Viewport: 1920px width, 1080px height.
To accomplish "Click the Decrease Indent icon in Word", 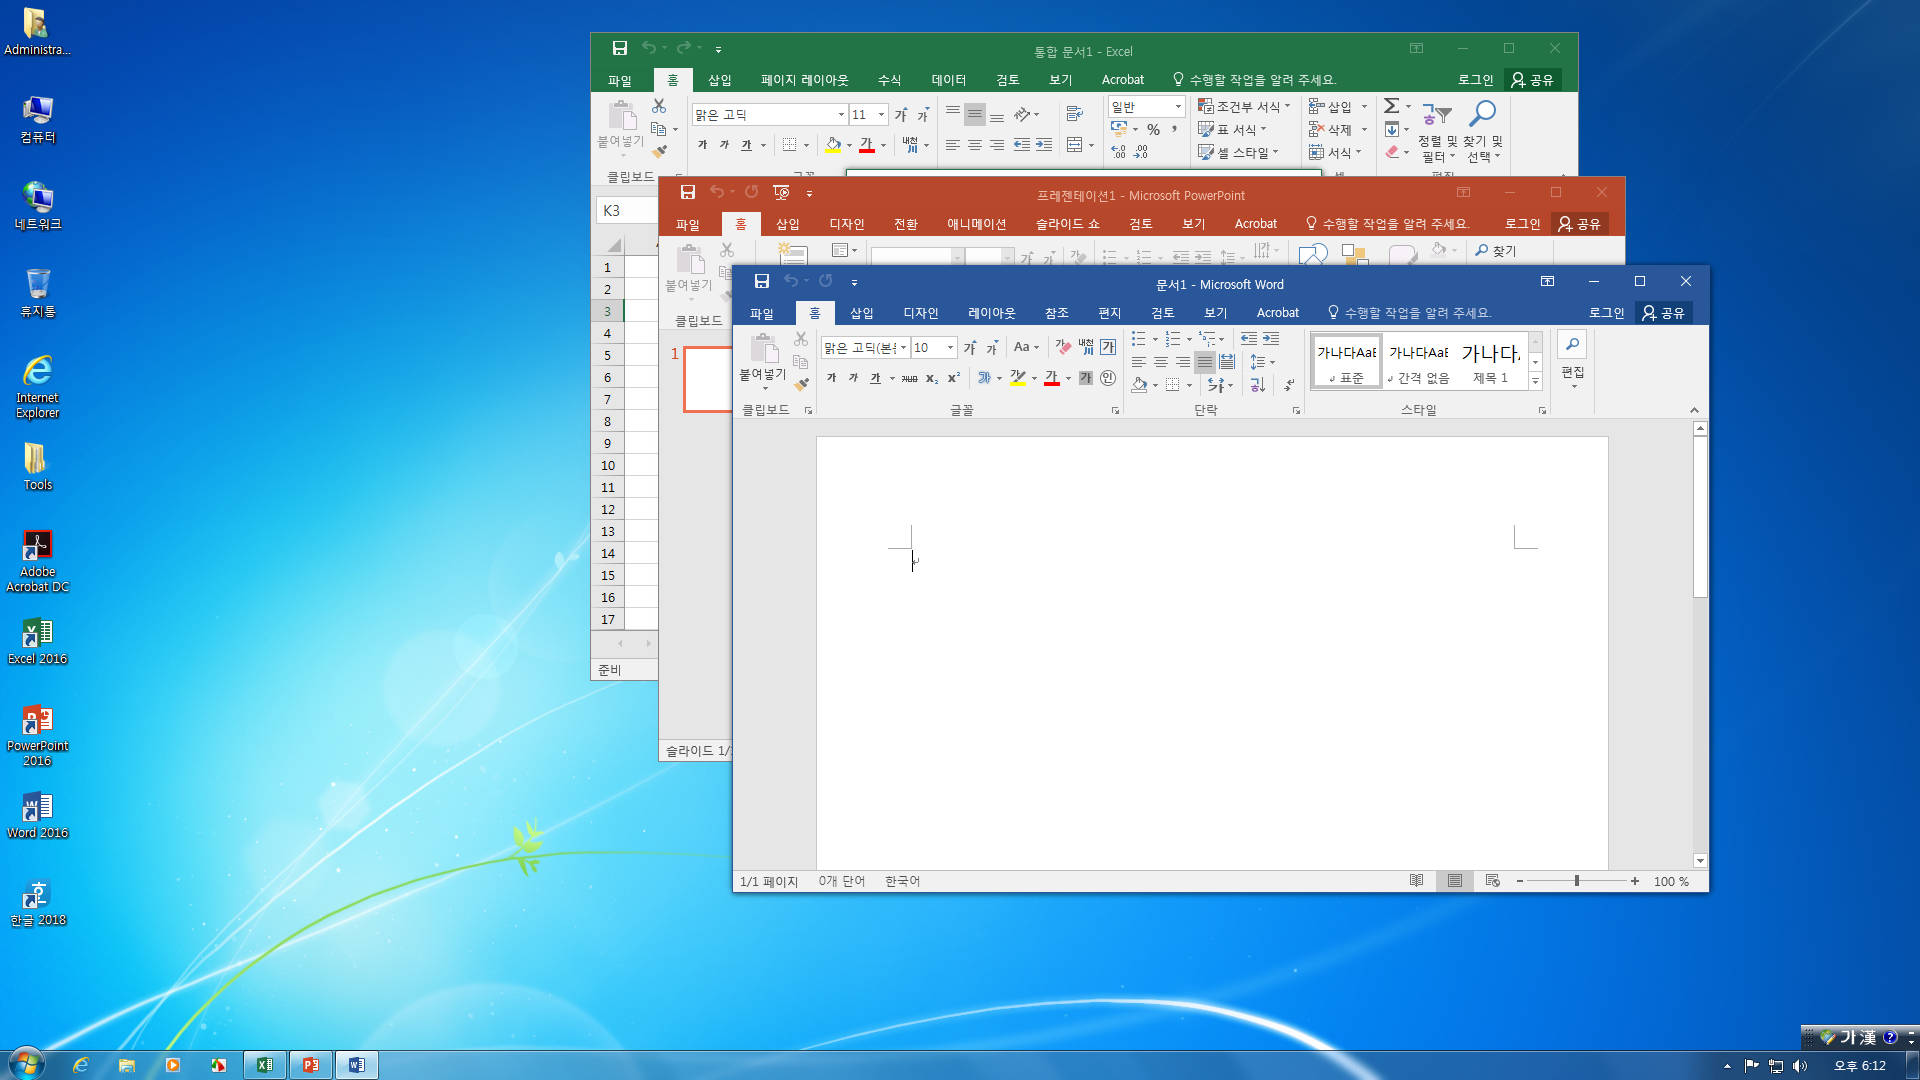I will tap(1249, 339).
